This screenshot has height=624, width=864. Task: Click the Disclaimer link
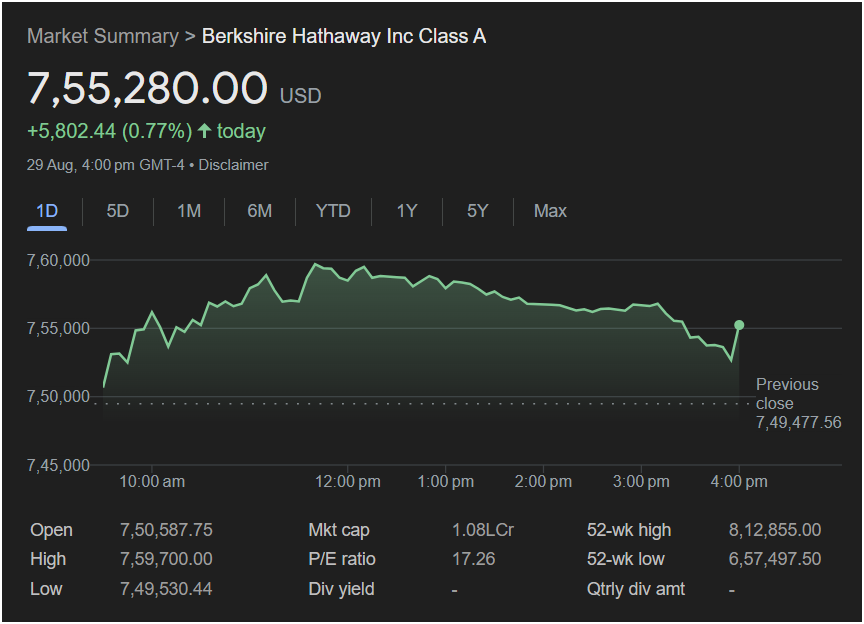pos(233,165)
